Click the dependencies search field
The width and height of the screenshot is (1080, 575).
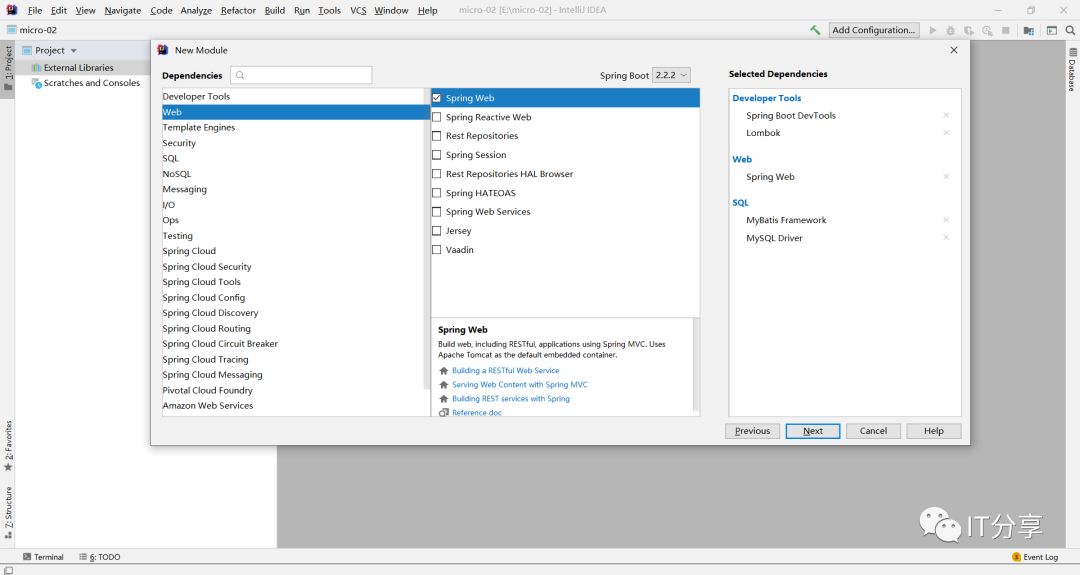point(302,75)
